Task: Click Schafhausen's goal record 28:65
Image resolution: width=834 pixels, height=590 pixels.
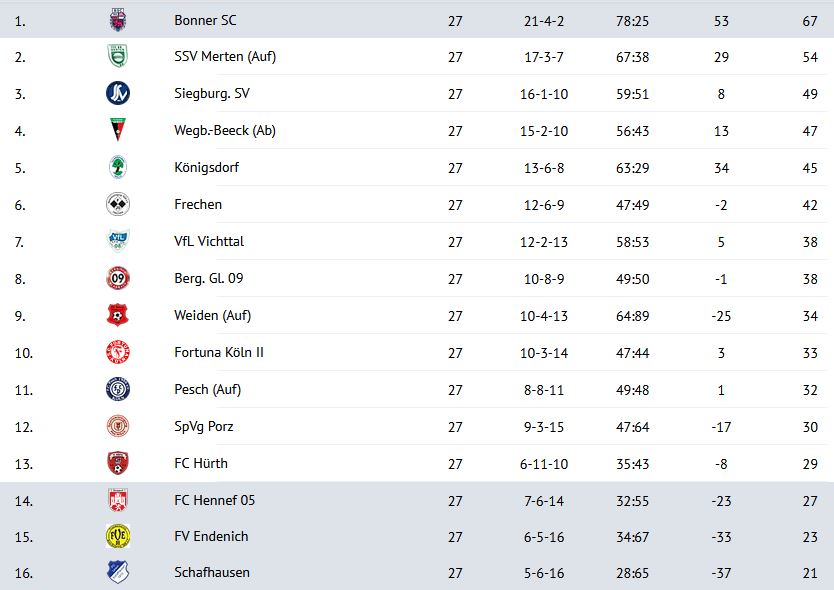Action: [x=634, y=573]
